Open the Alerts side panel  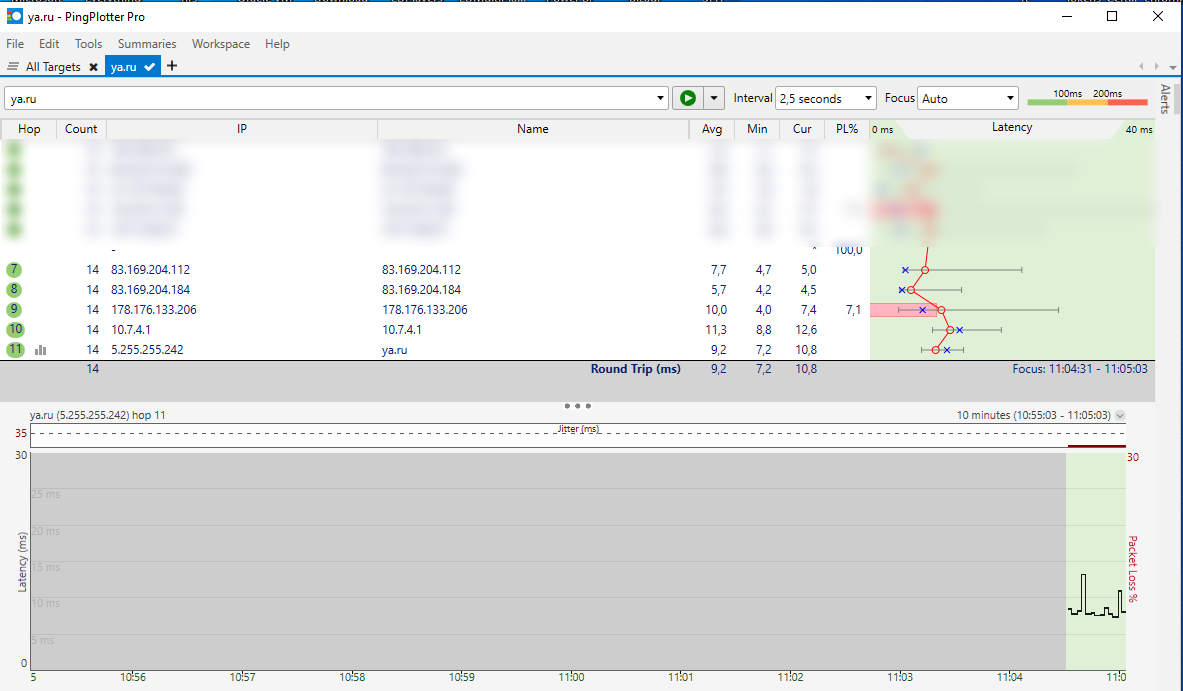[1166, 99]
